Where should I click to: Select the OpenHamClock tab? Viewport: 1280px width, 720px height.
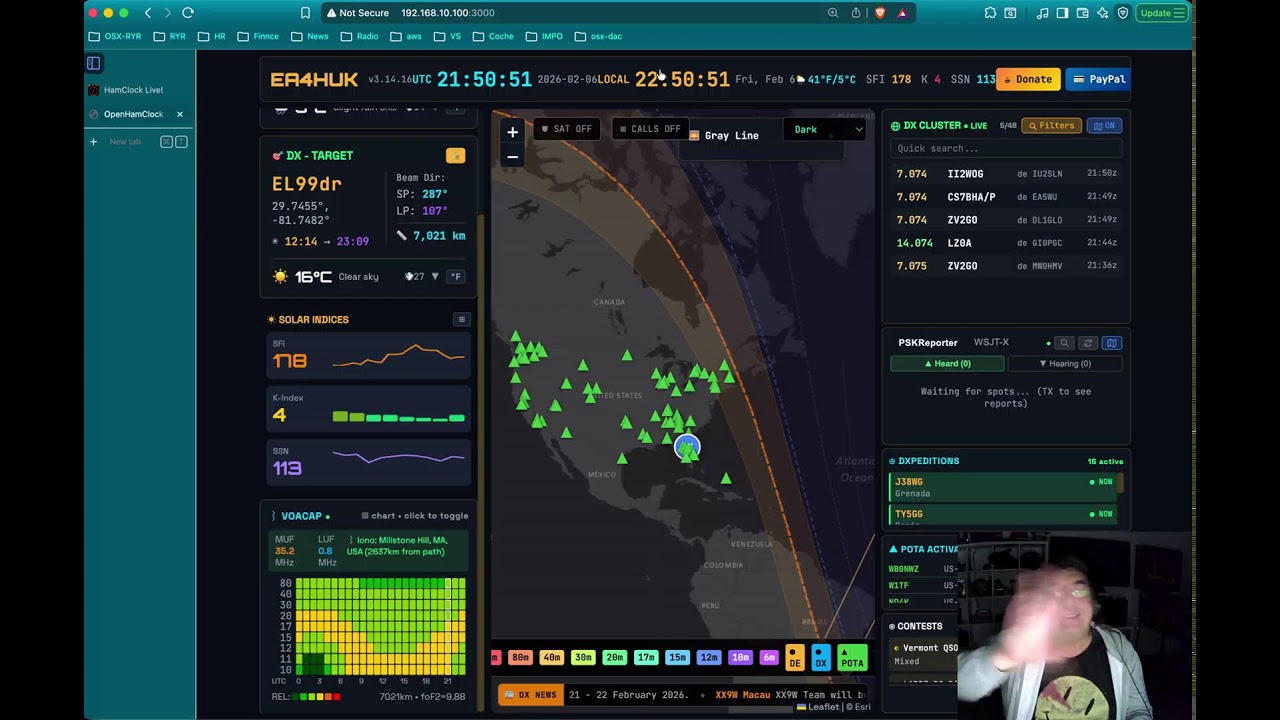pyautogui.click(x=134, y=114)
